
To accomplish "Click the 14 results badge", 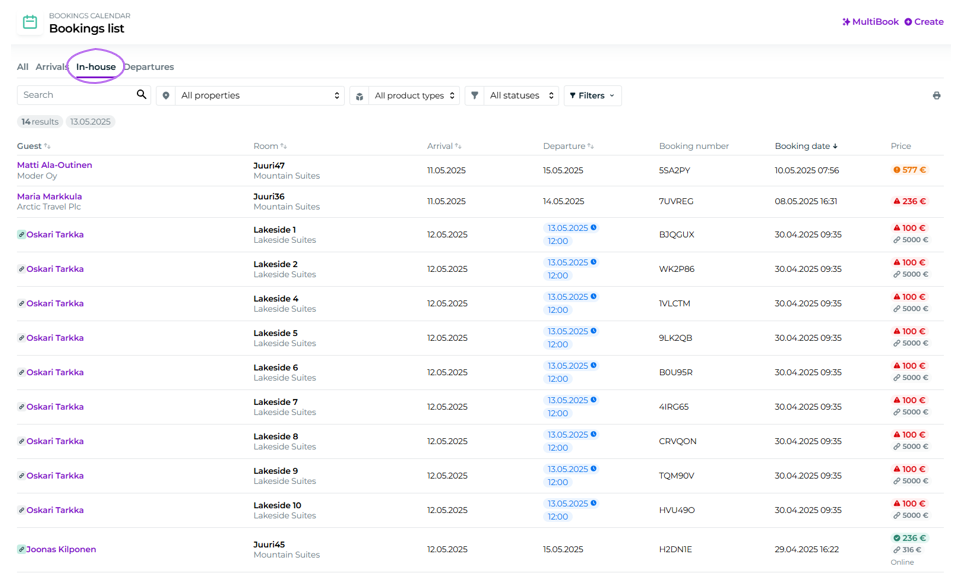I will 40,122.
